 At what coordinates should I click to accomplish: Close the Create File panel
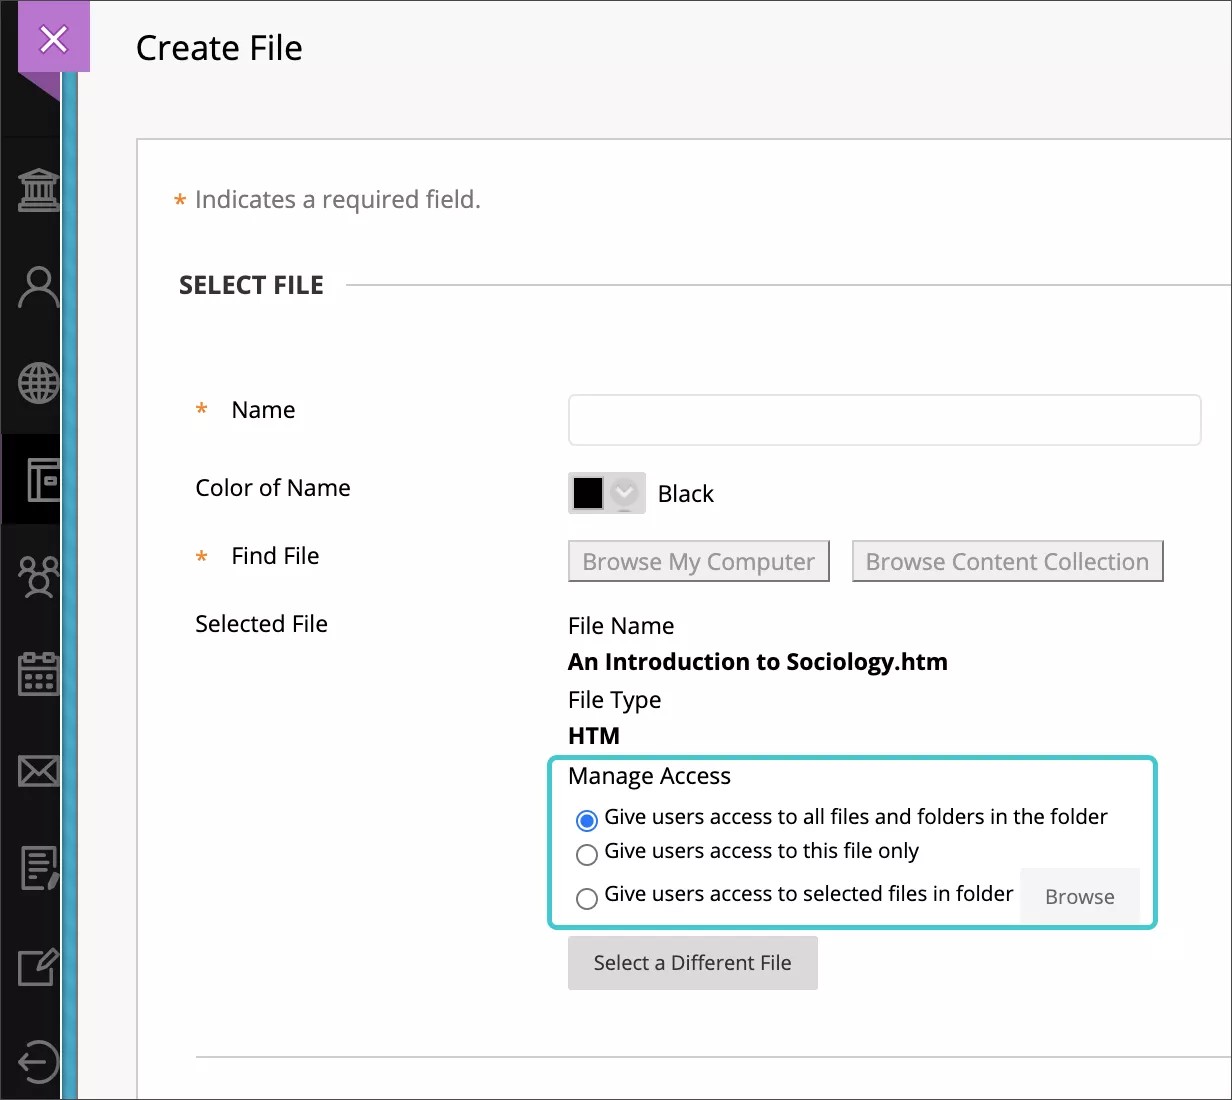point(52,38)
